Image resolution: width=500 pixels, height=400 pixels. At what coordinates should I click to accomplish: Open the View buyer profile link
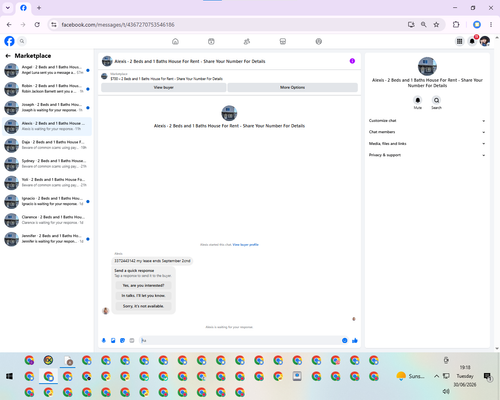pos(245,245)
